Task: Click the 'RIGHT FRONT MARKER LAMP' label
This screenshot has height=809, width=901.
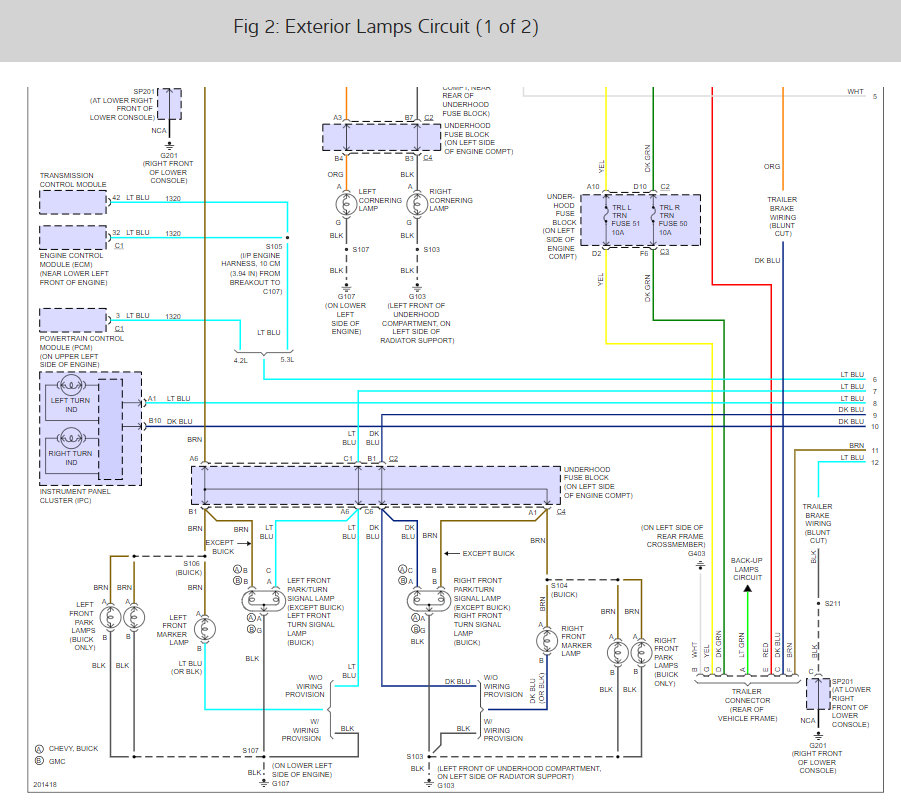Action: [x=576, y=641]
